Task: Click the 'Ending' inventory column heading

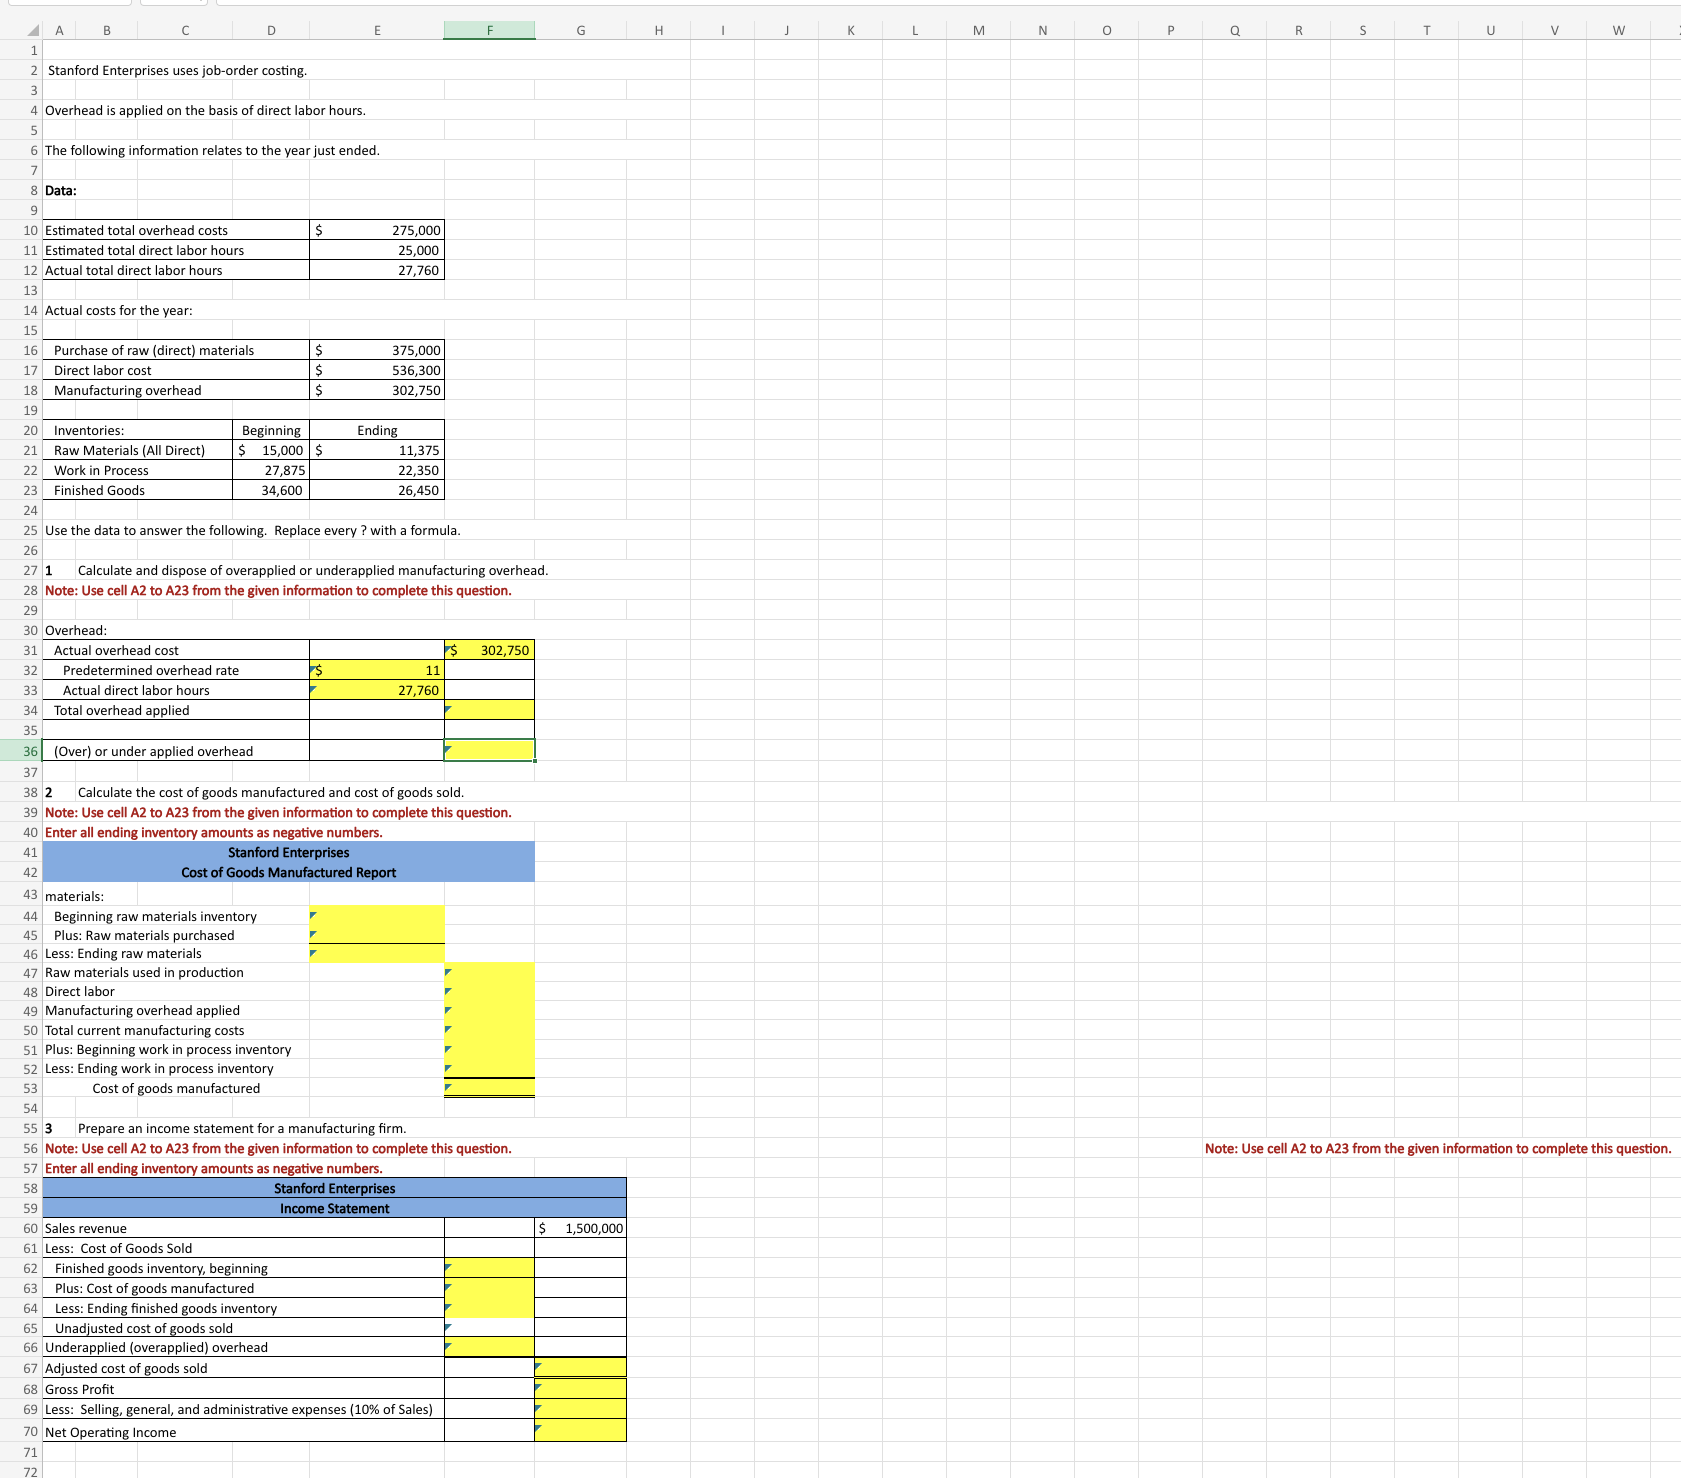Action: [x=377, y=430]
